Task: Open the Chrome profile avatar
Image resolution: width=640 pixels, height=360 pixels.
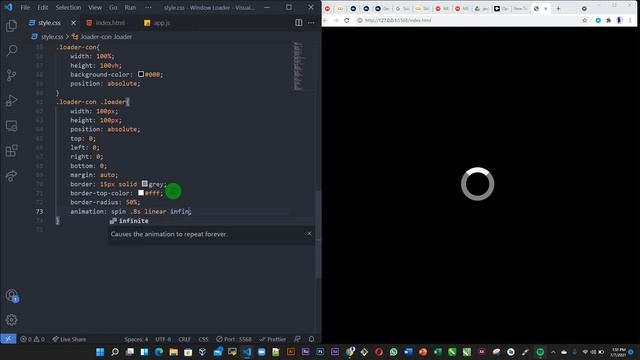Action: coord(619,20)
